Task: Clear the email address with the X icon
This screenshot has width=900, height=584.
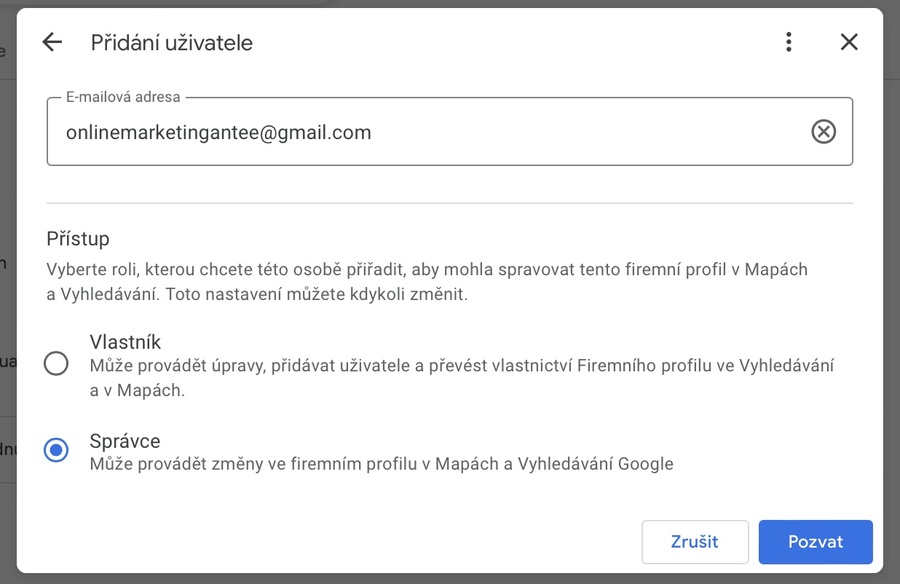Action: [x=823, y=132]
